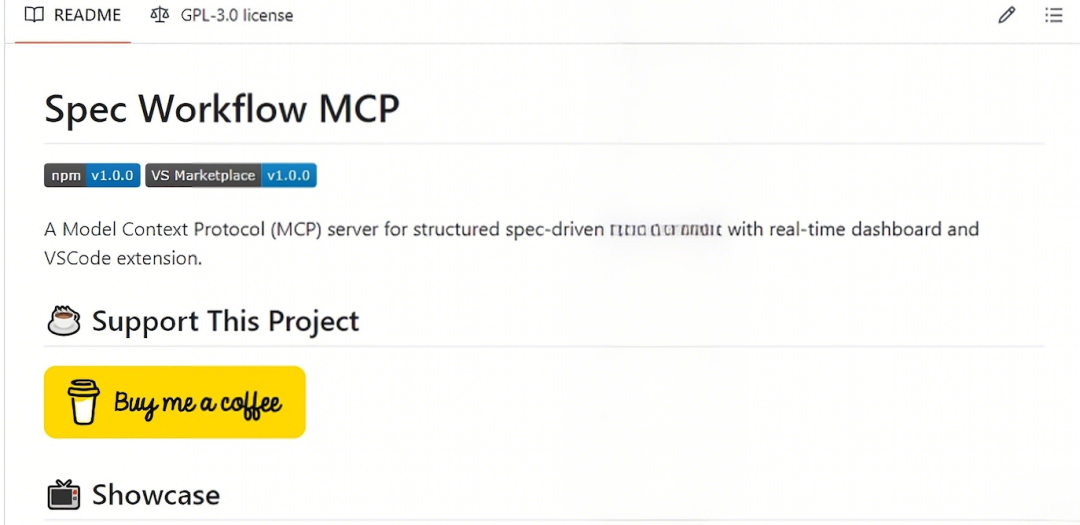The width and height of the screenshot is (1080, 525).
Task: Click the VSCode extension text
Action: (122, 258)
